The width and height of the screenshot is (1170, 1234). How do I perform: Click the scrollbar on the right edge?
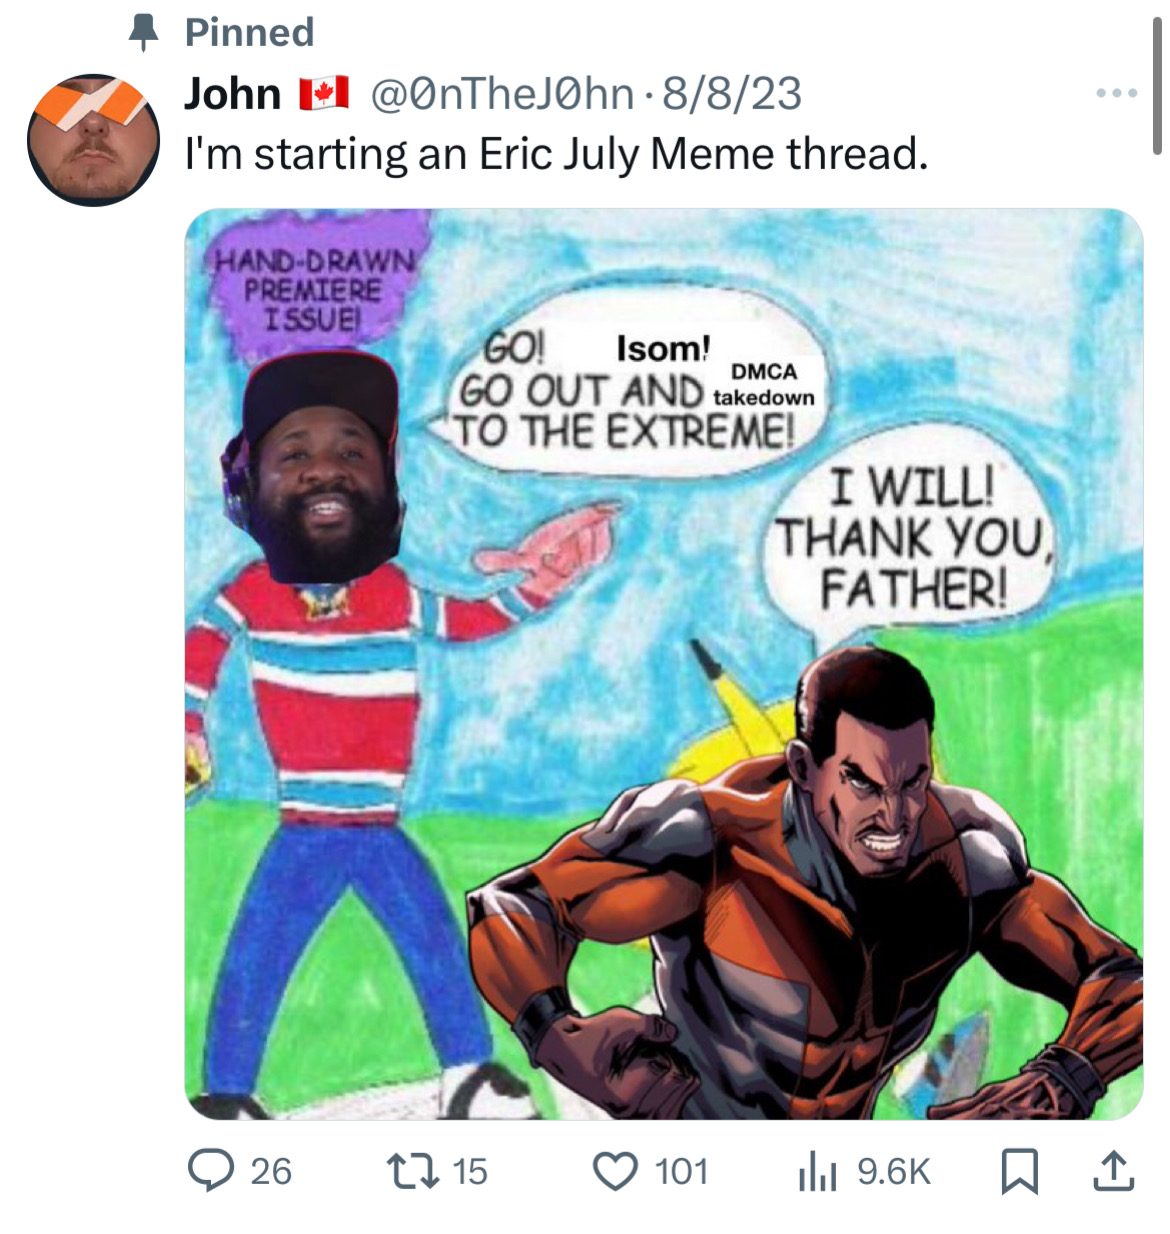pos(1157,87)
